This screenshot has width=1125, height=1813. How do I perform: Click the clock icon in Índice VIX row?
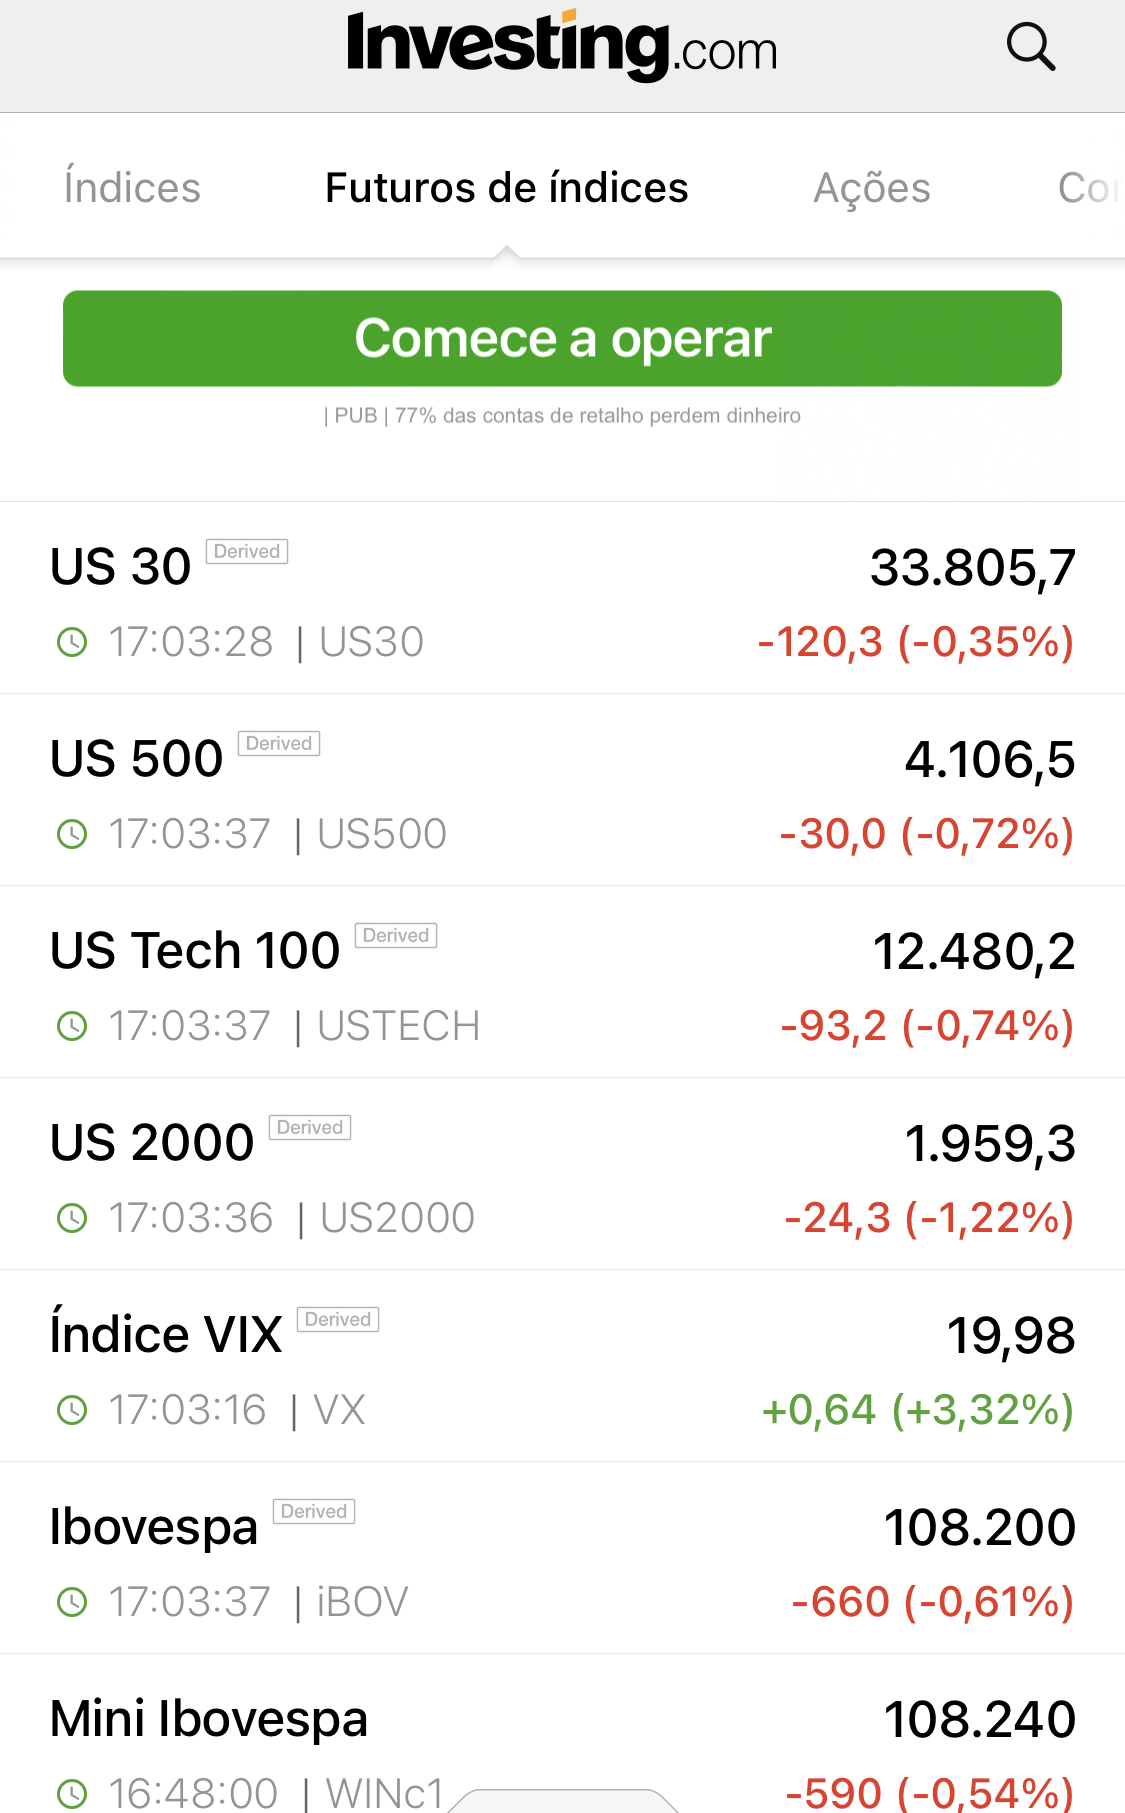(x=72, y=1410)
